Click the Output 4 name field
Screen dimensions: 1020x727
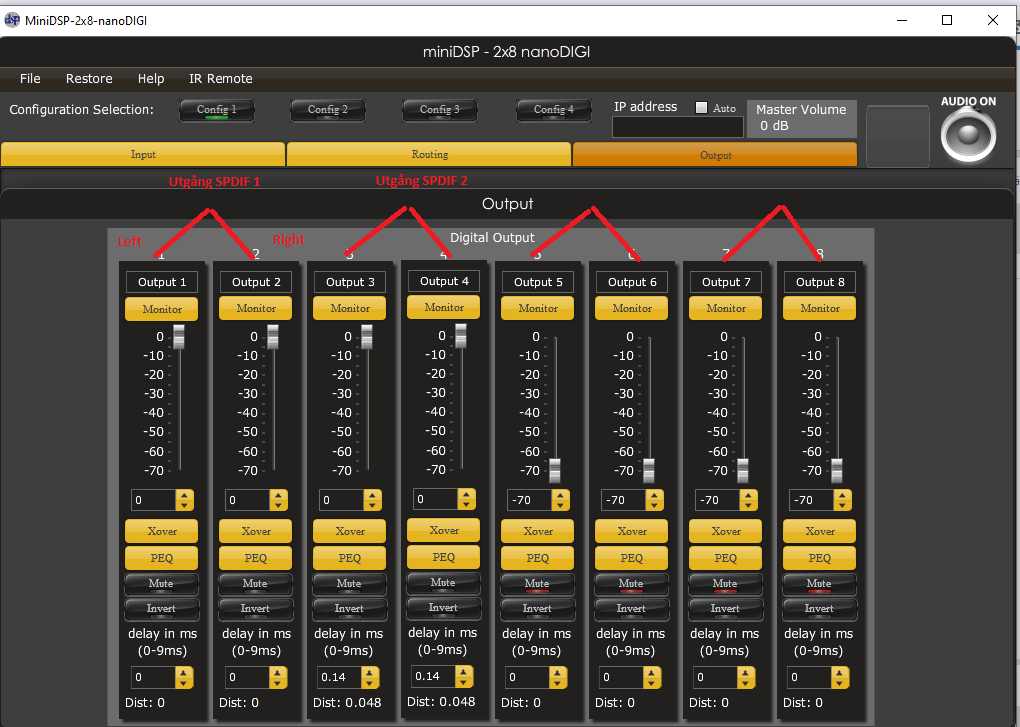coord(444,281)
